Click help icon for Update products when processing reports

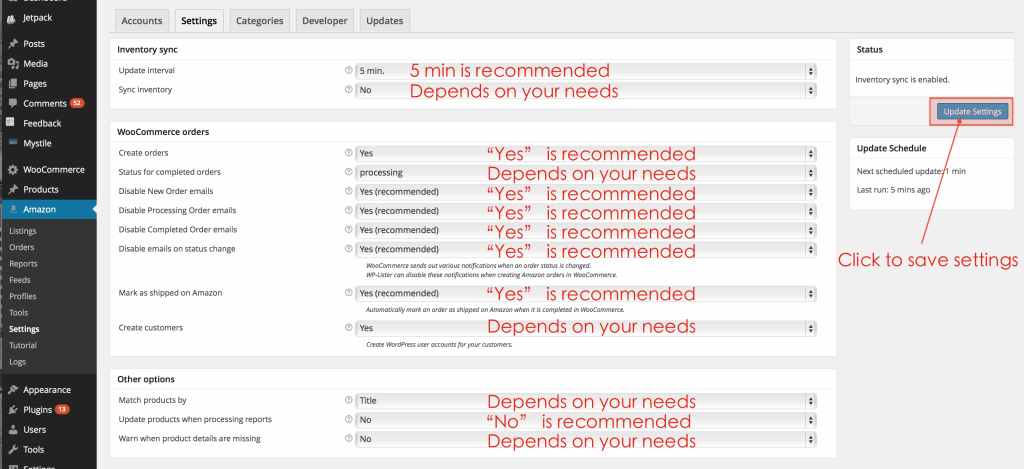pos(348,419)
